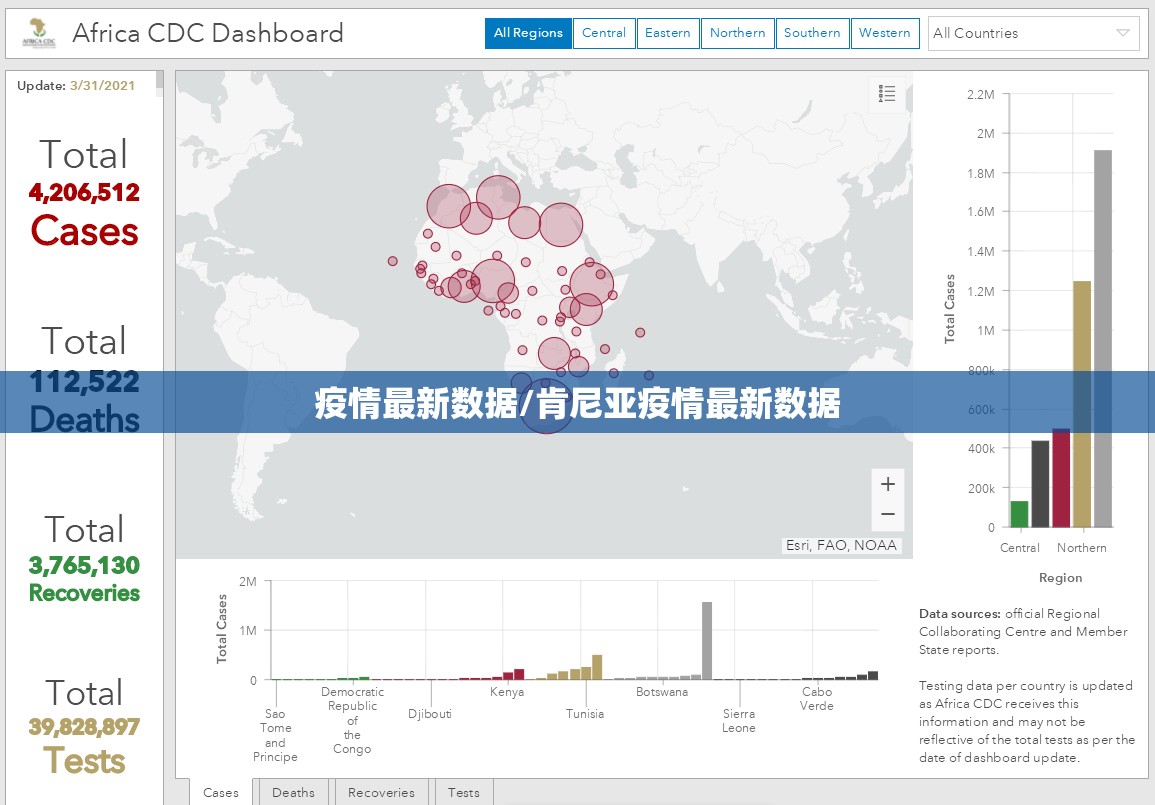Switch to the Deaths tab
The image size is (1155, 805).
[293, 792]
